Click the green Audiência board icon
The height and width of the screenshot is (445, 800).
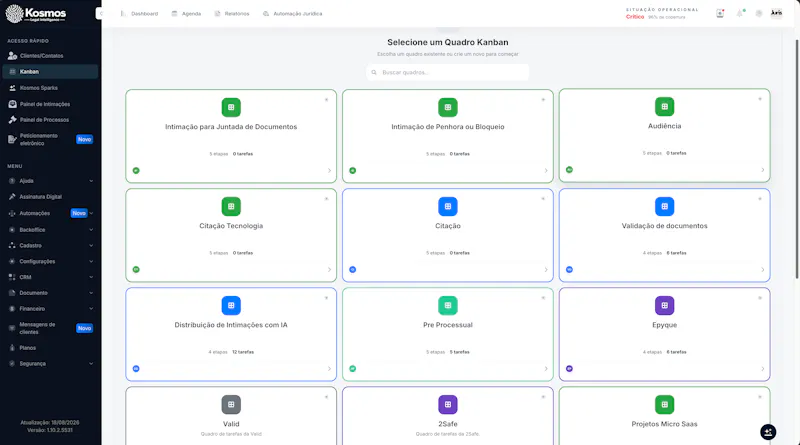[x=664, y=107]
